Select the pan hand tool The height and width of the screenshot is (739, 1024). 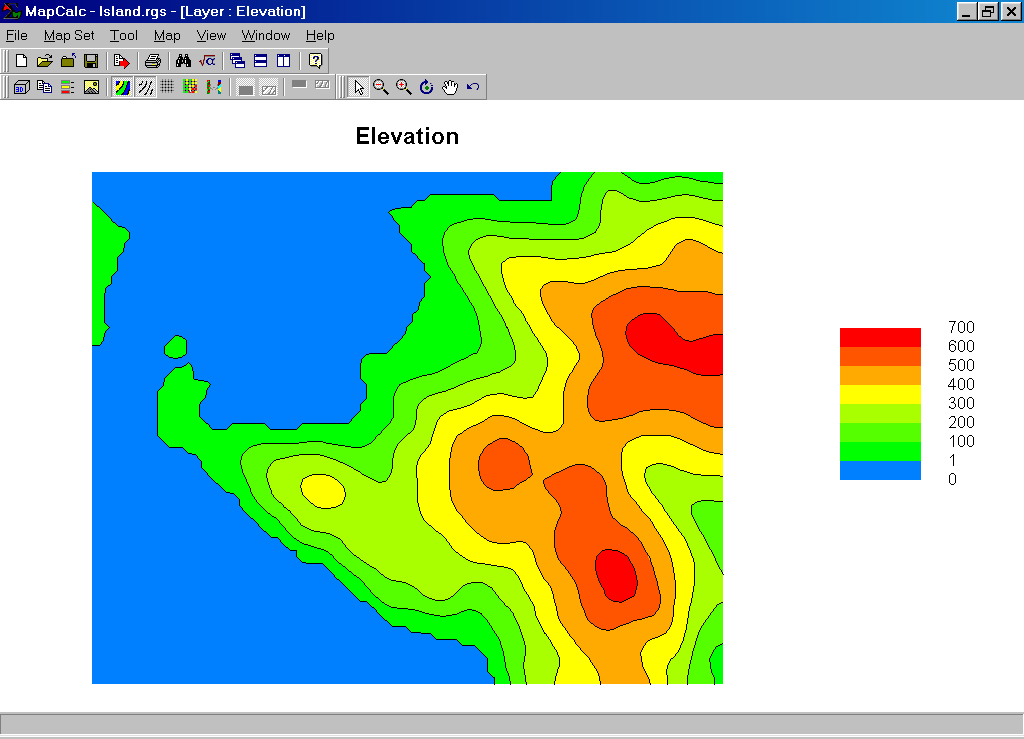[x=450, y=87]
